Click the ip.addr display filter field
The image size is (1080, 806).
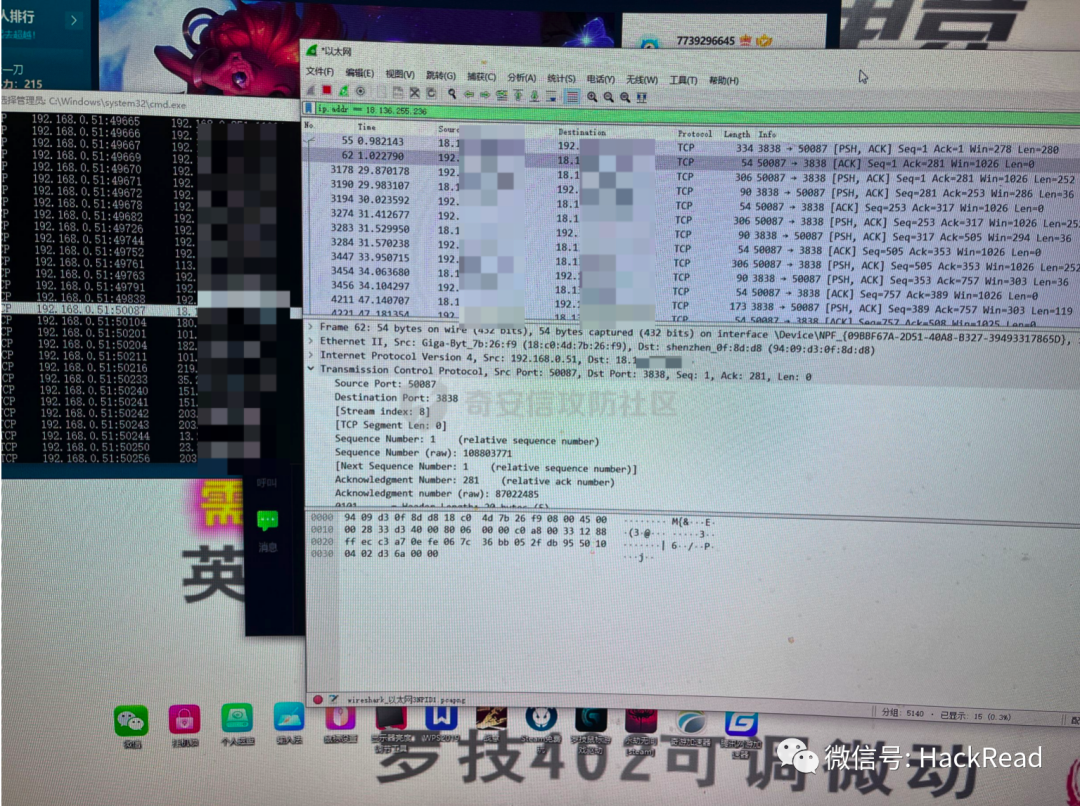696,114
